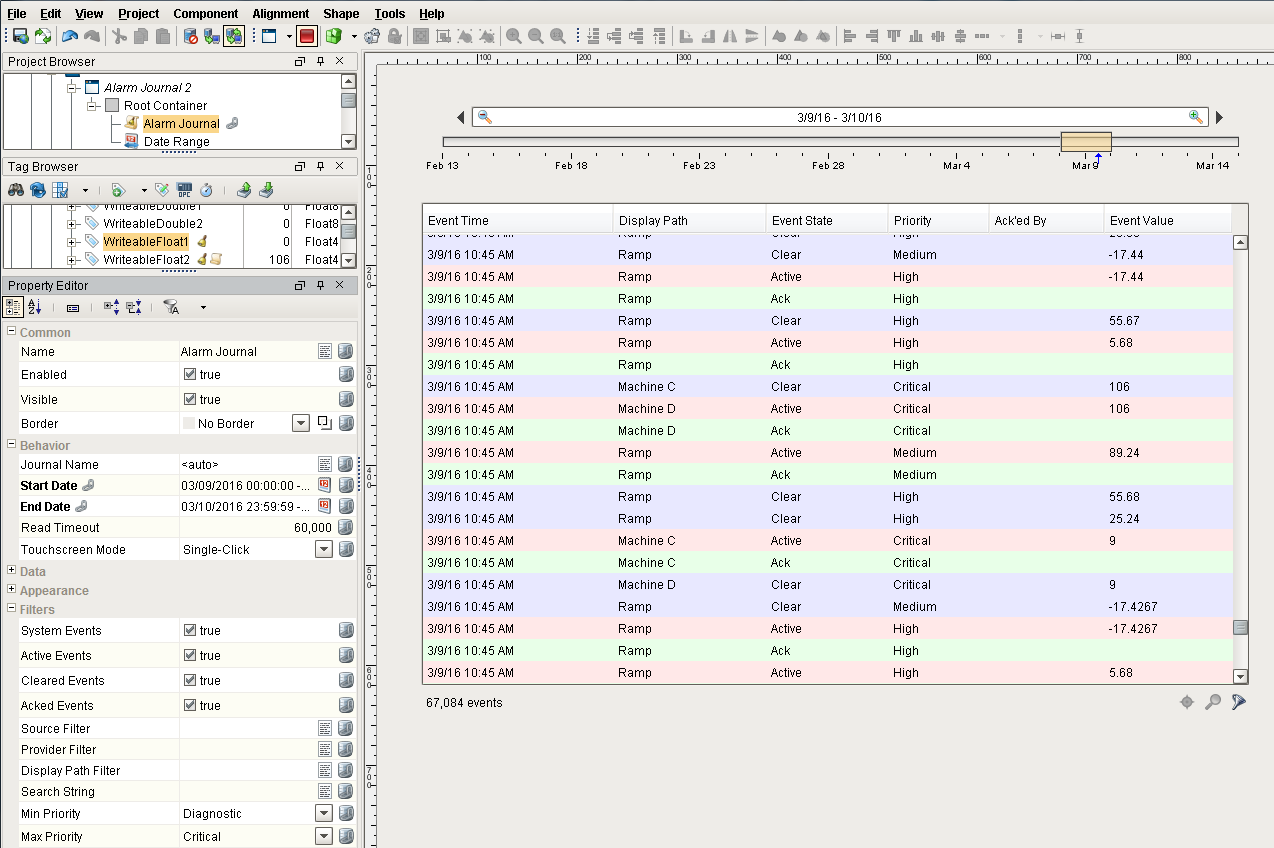The height and width of the screenshot is (848, 1274).
Task: Refresh the tag tree via refresh icon
Action: tap(36, 190)
